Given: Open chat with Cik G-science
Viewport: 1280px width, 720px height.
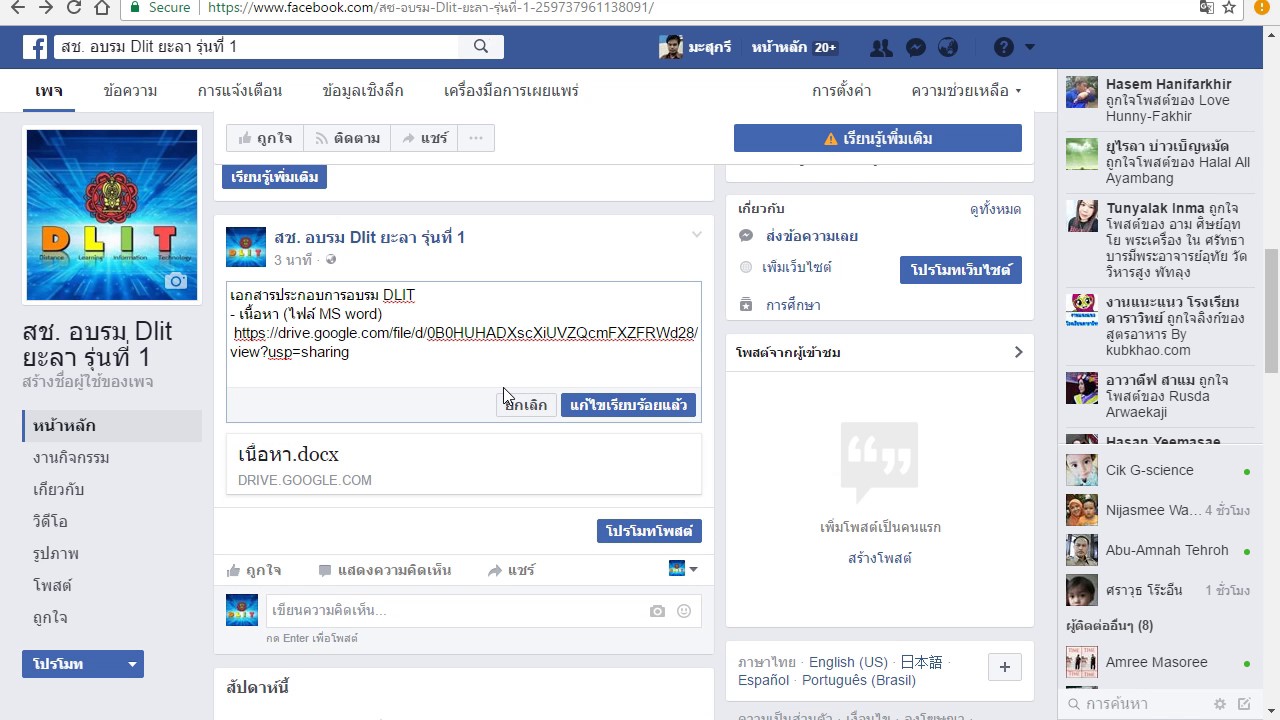Looking at the screenshot, I should pyautogui.click(x=1159, y=470).
